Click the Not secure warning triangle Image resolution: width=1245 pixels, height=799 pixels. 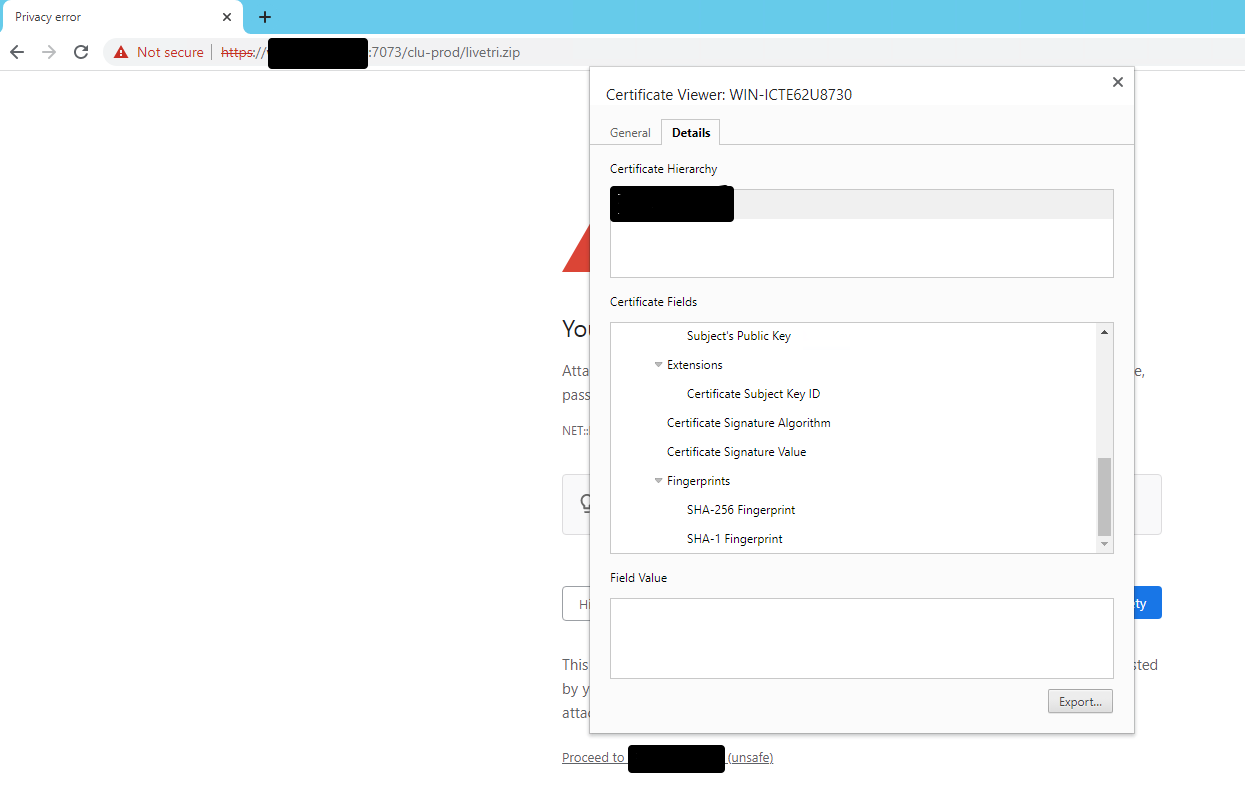(119, 52)
